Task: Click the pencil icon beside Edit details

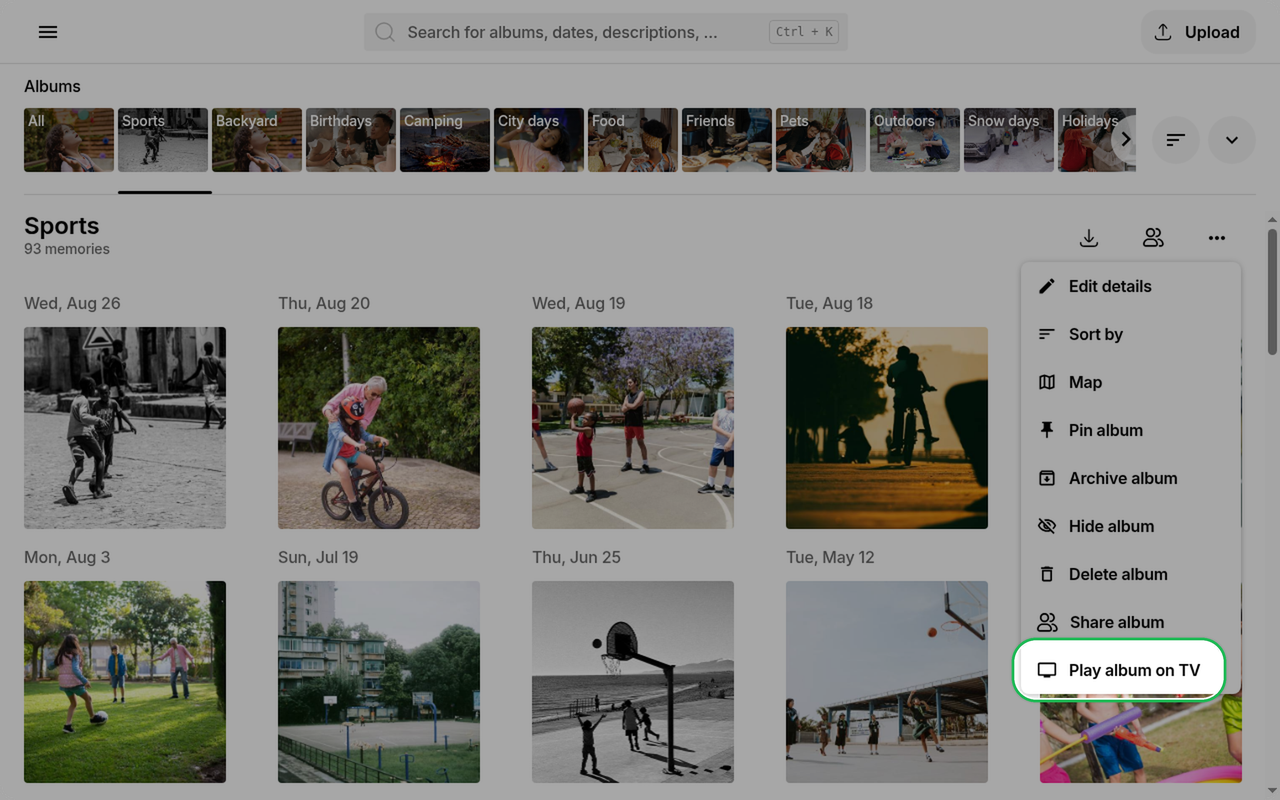Action: coord(1047,286)
